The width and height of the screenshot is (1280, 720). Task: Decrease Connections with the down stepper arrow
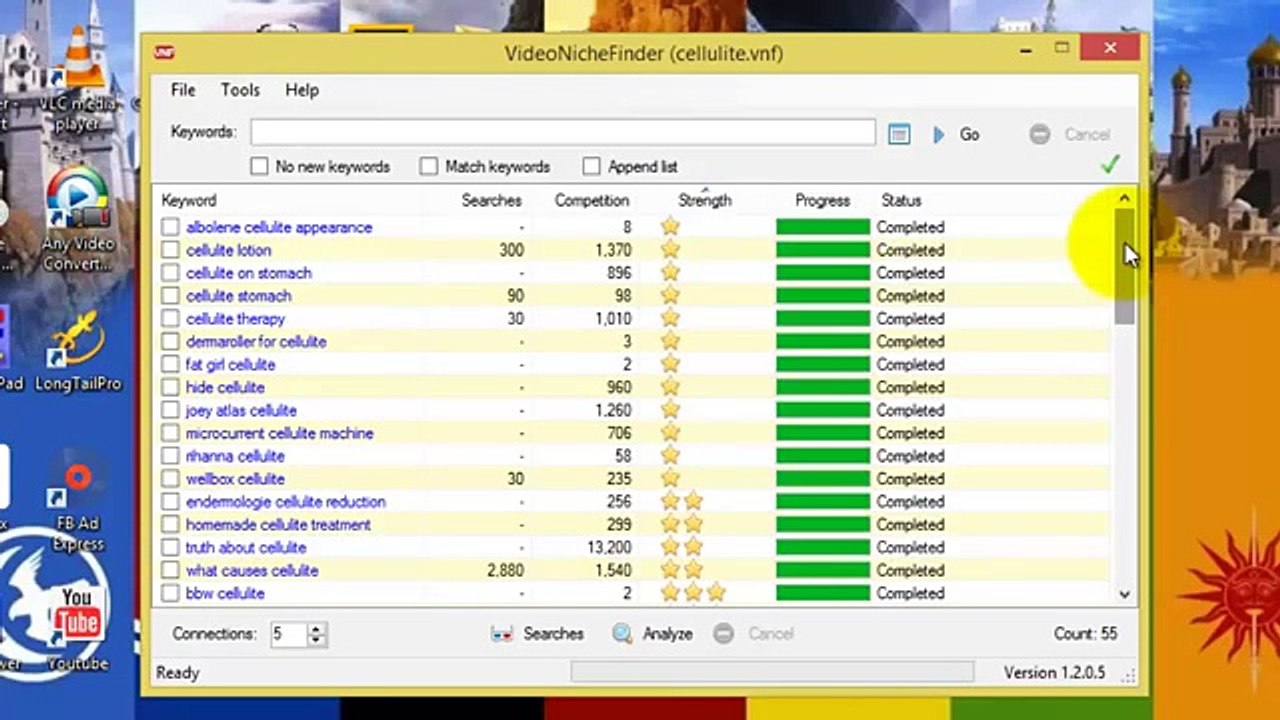click(317, 639)
